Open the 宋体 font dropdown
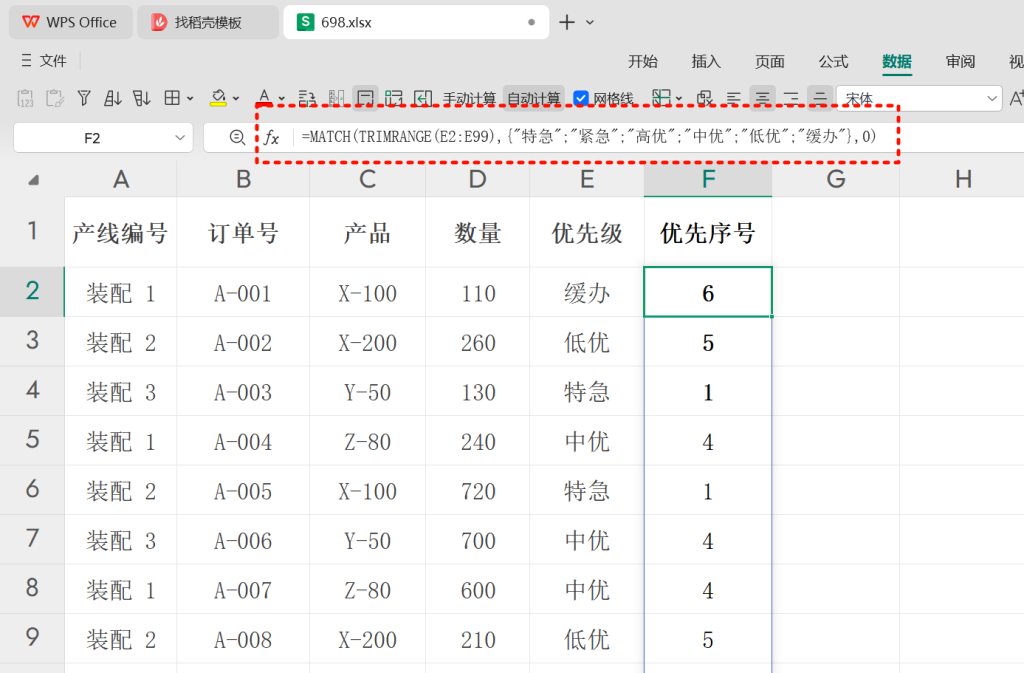Viewport: 1024px width, 673px height. (x=992, y=99)
